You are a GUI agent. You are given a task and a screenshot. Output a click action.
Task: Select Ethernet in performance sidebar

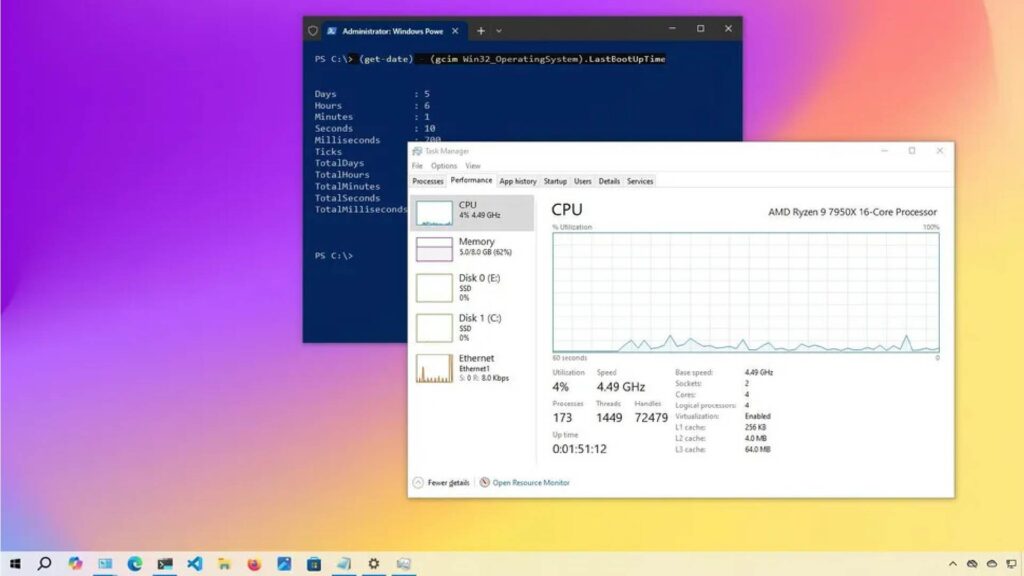point(471,368)
